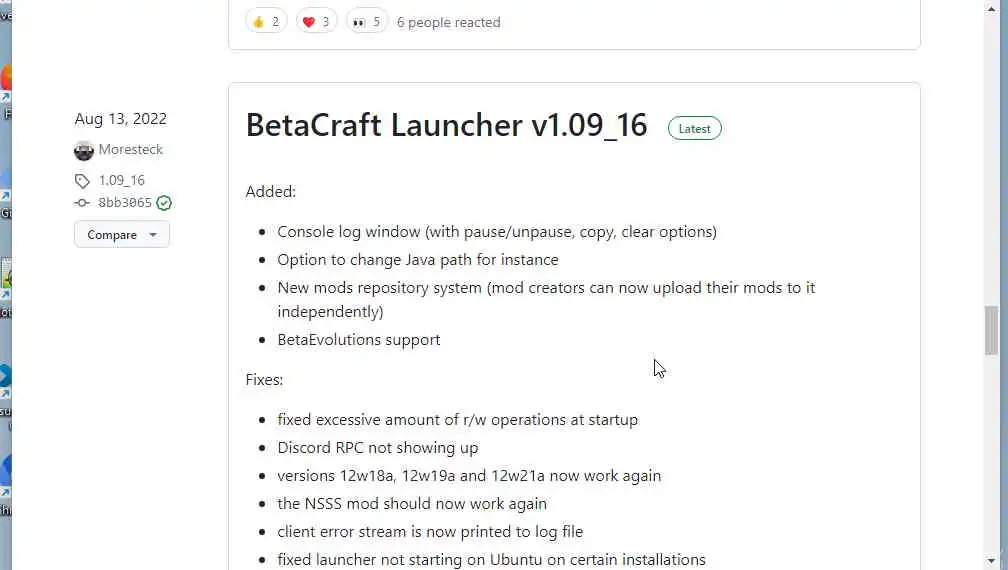The image size is (1008, 570).
Task: Click the "Added:" section heading
Action: coord(270,192)
